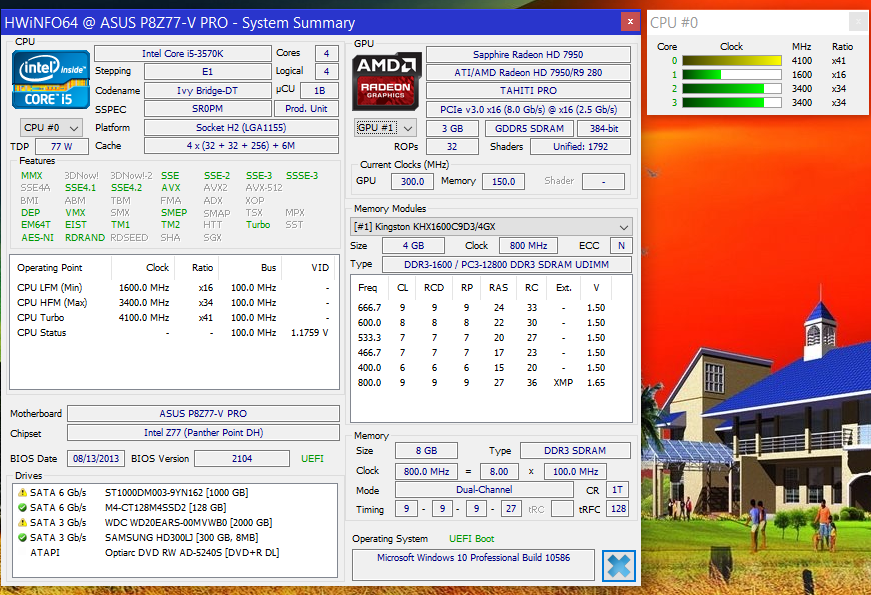Screen dimensions: 871x595
Task: Click warning icon for WDC WD20EARS drive
Action: click(x=22, y=522)
